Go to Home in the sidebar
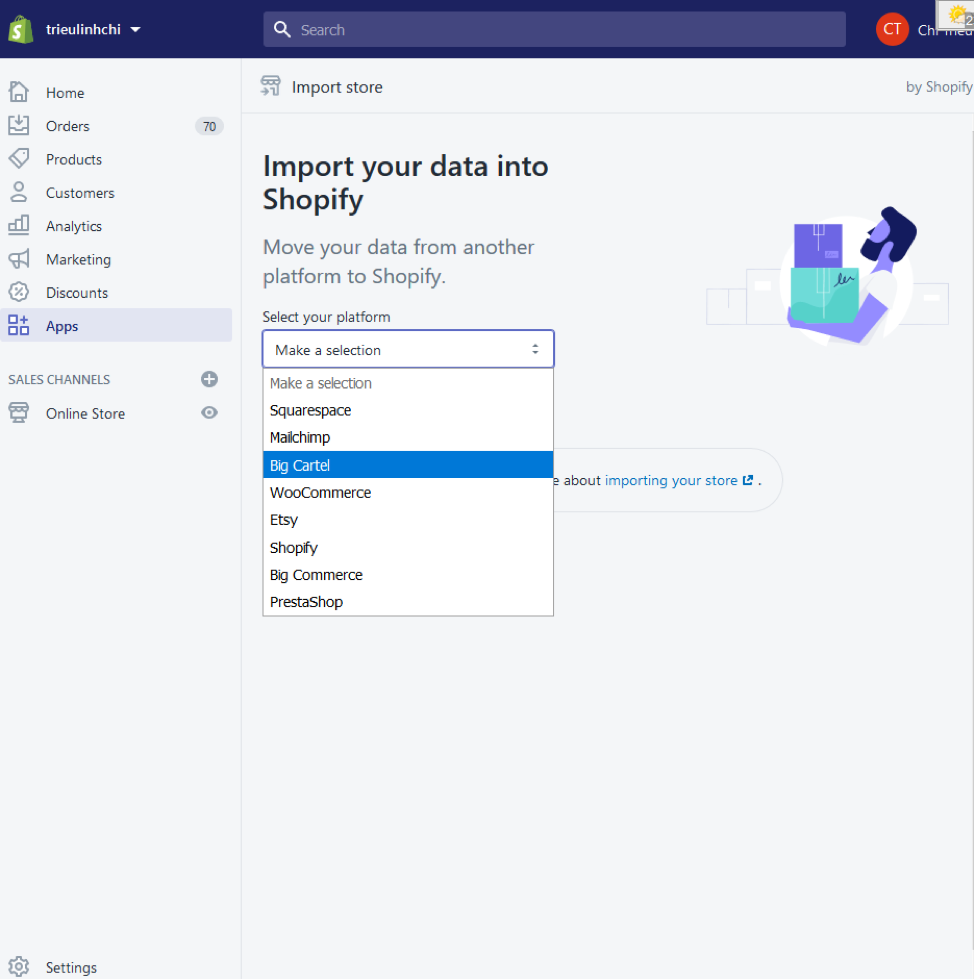 point(65,93)
